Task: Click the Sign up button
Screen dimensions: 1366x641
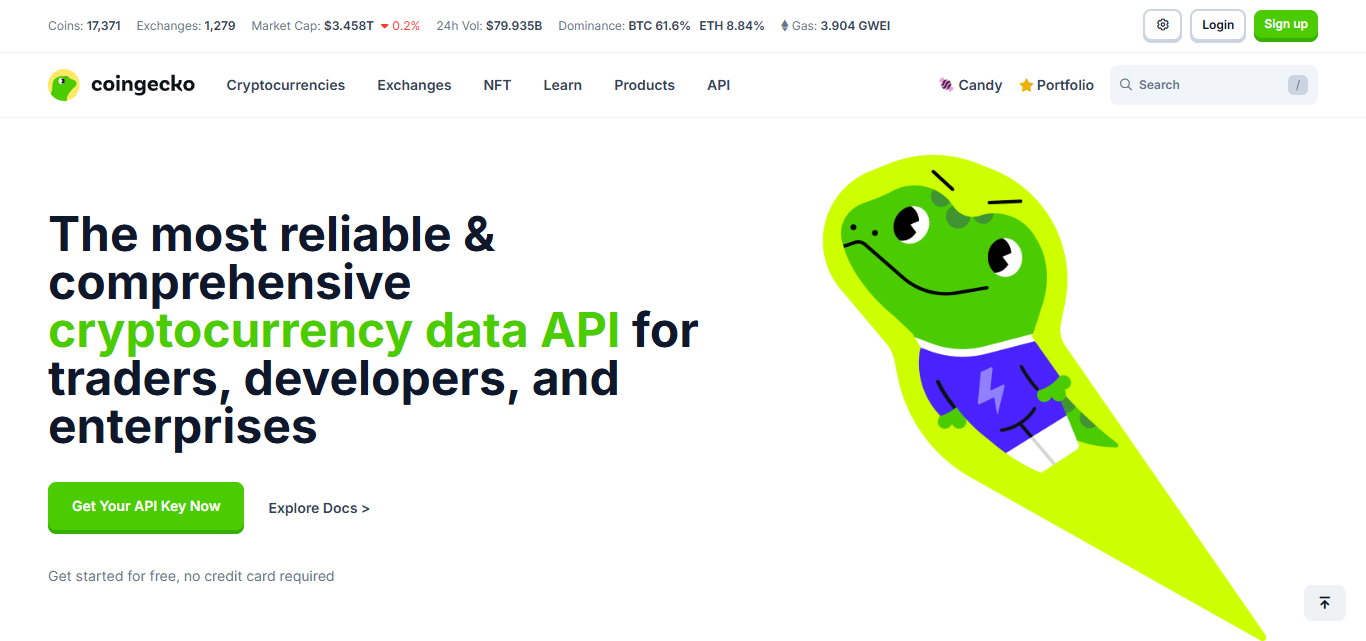Action: pyautogui.click(x=1286, y=25)
